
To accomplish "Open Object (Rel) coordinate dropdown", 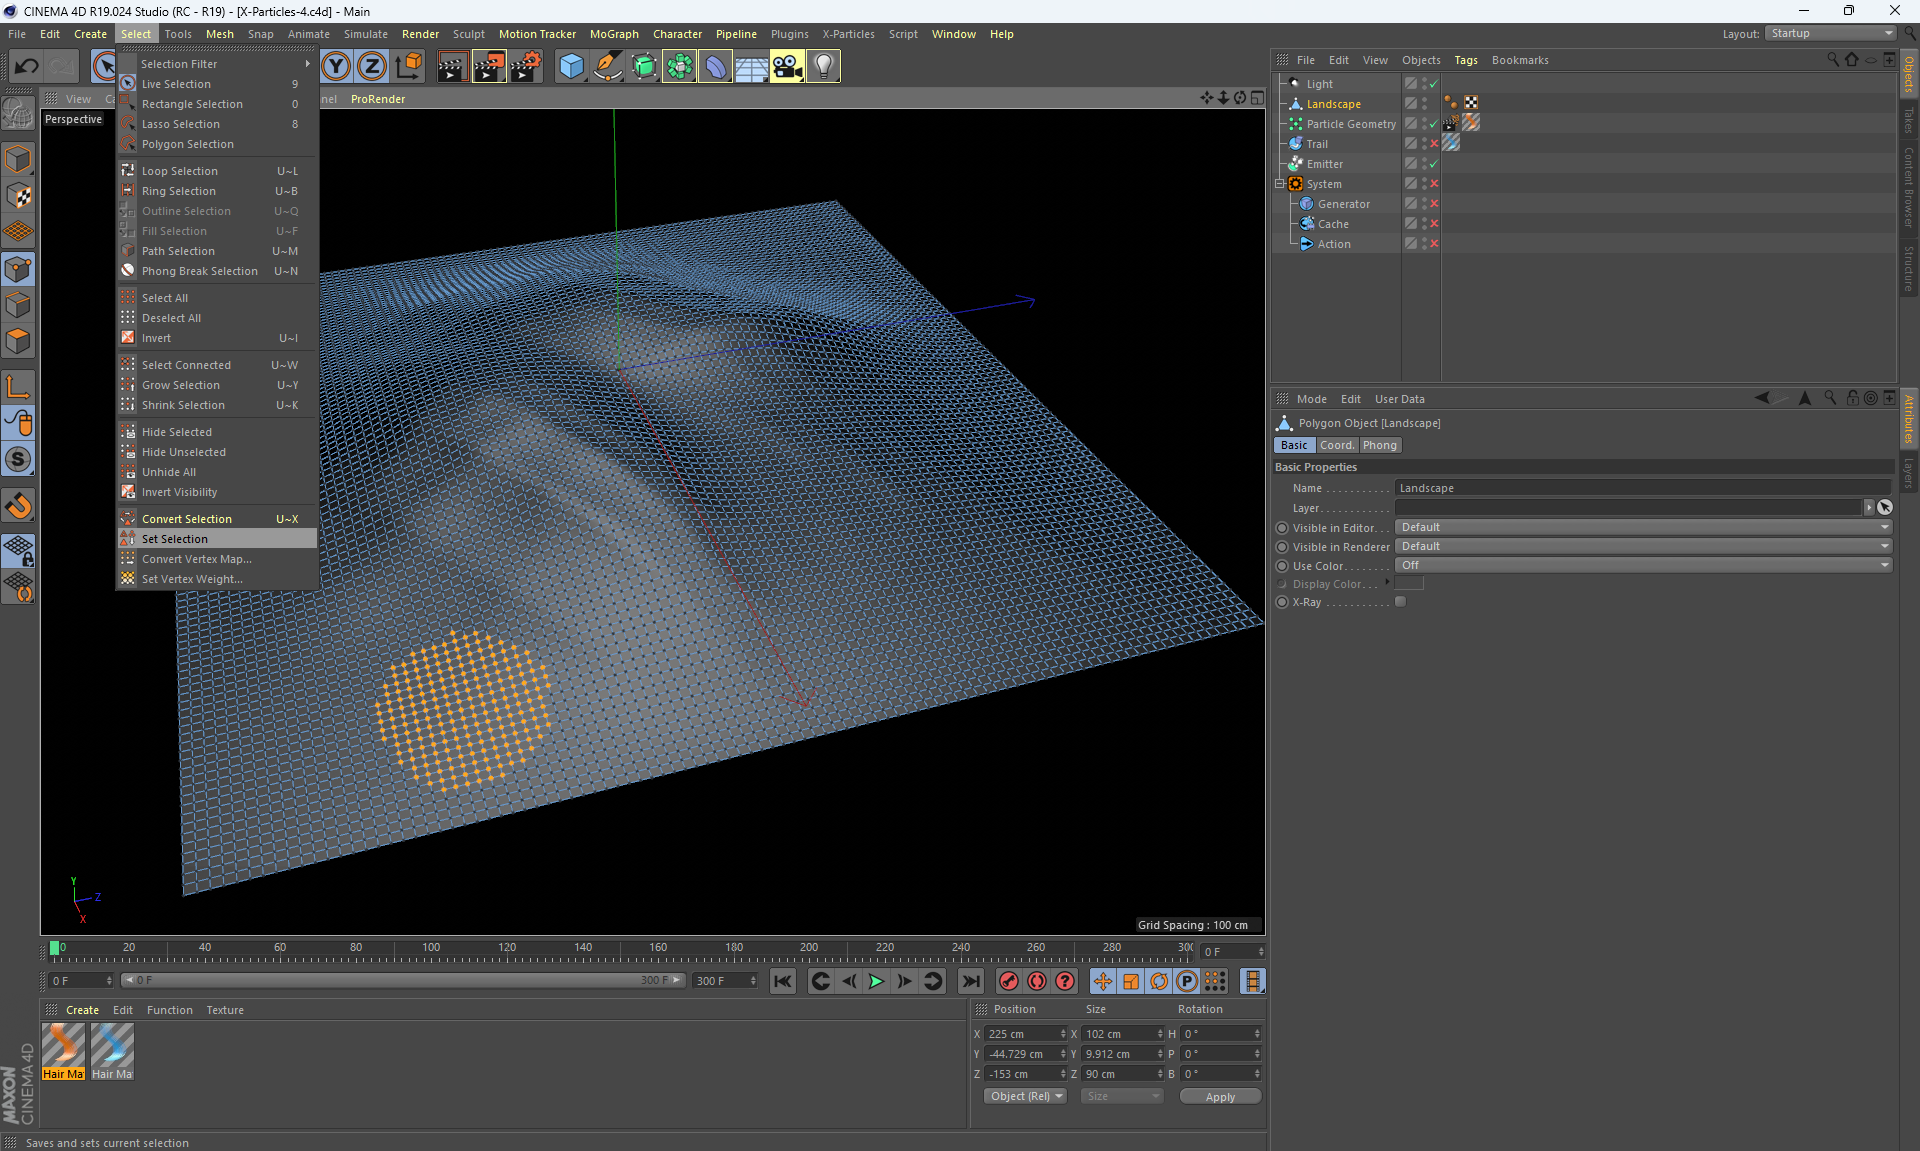I will click(x=1025, y=1096).
